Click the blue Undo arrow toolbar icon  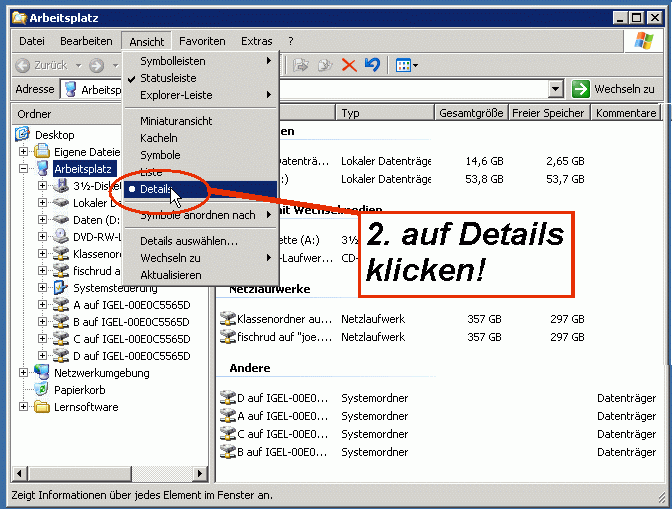[372, 65]
